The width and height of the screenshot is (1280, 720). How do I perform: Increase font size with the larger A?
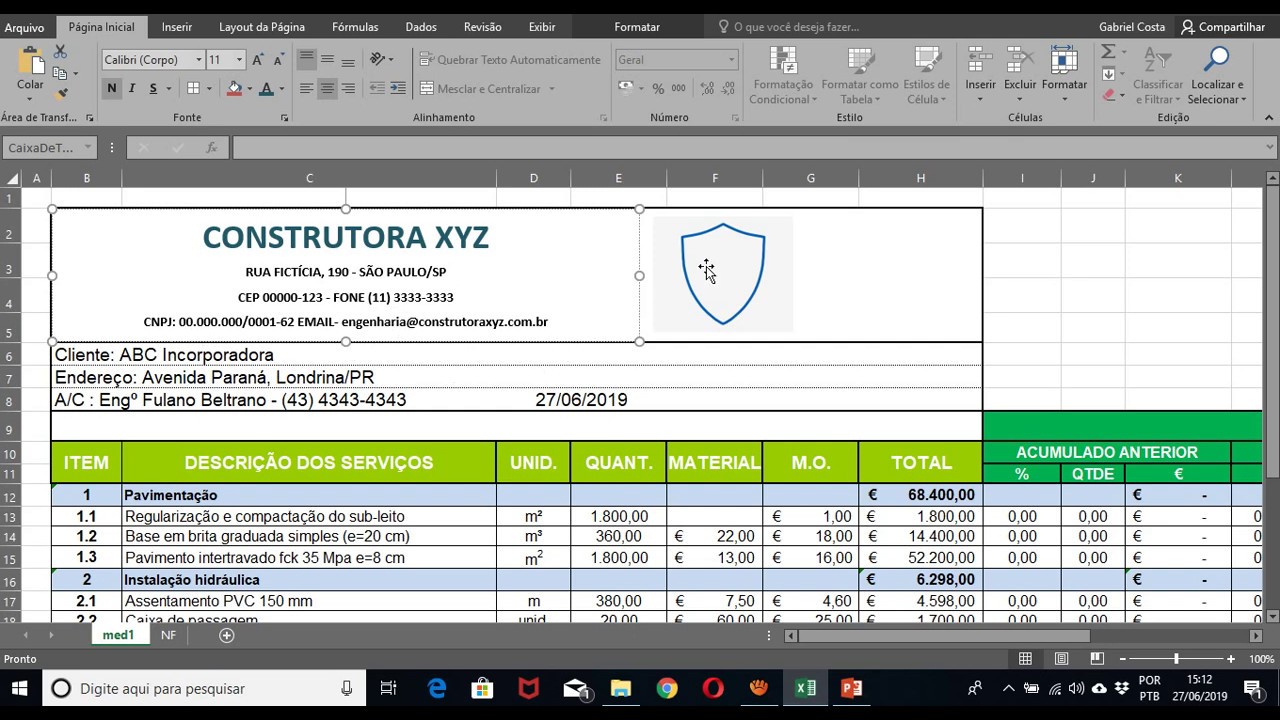(x=258, y=60)
